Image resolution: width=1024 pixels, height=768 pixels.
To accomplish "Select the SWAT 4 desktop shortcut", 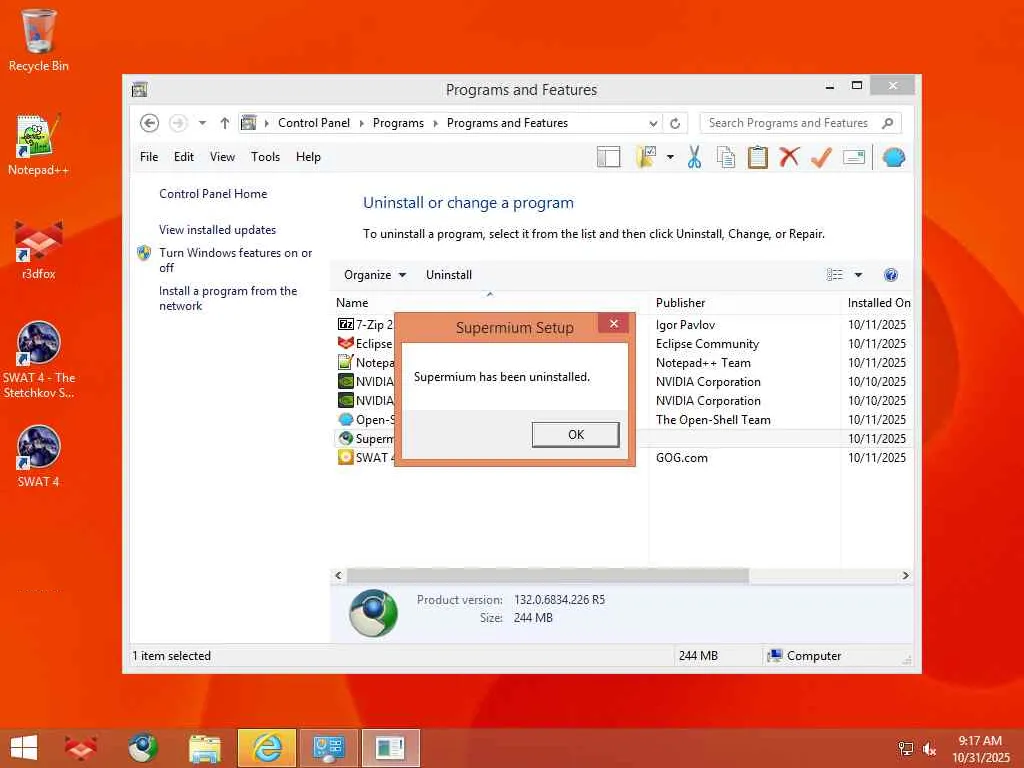I will point(39,456).
